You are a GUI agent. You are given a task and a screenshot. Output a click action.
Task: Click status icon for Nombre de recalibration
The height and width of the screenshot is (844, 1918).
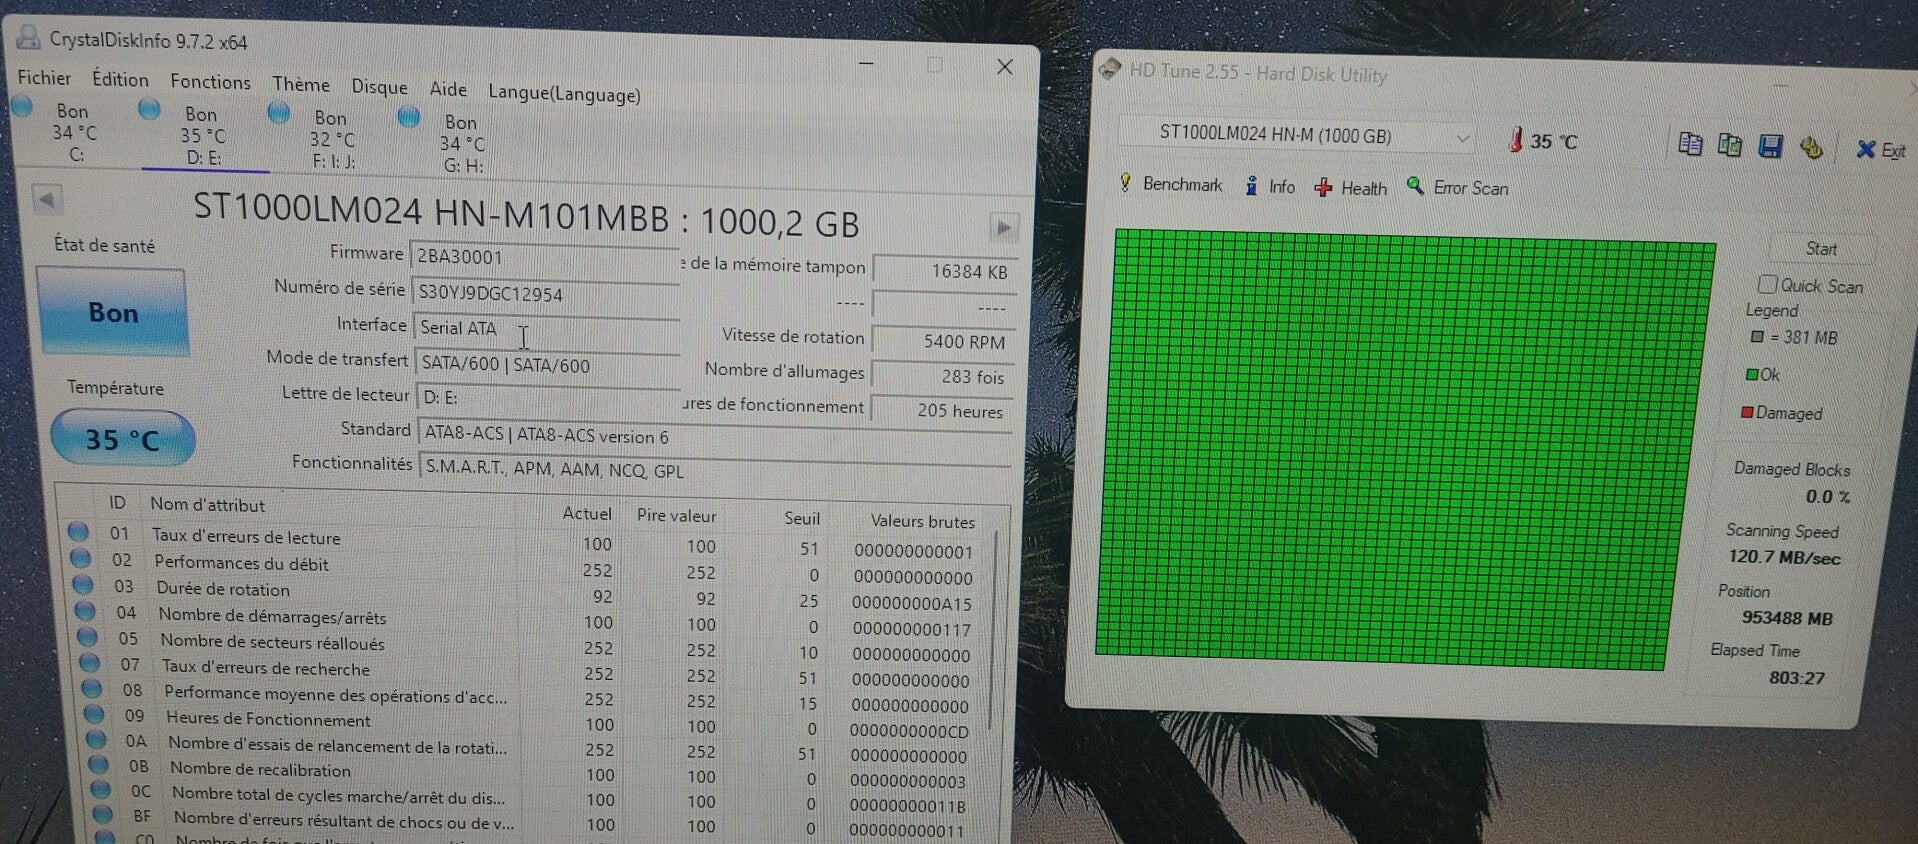[x=98, y=765]
